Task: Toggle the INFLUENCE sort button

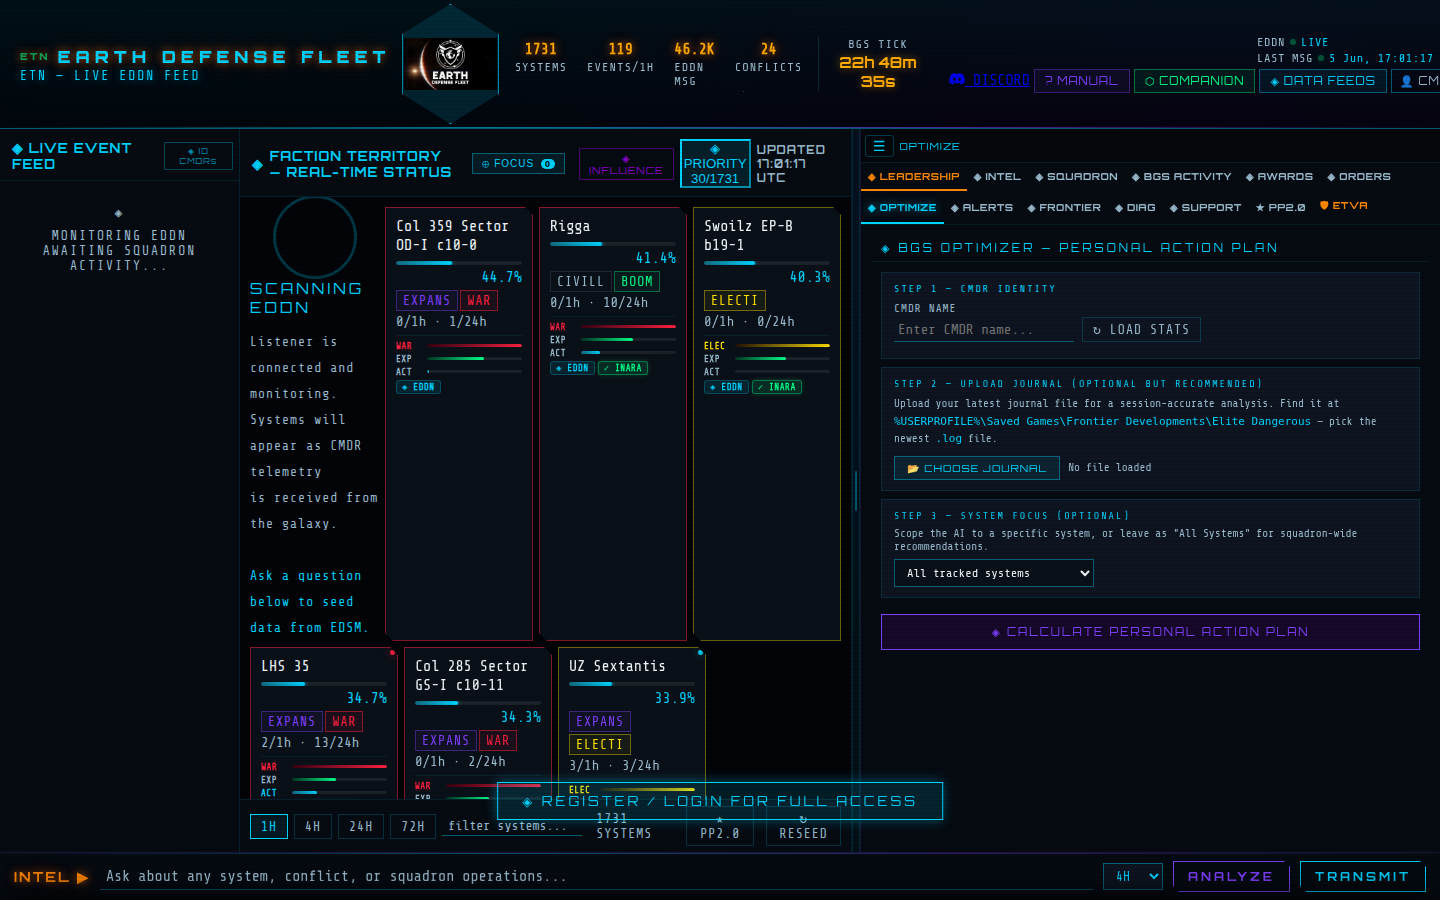Action: pos(626,164)
